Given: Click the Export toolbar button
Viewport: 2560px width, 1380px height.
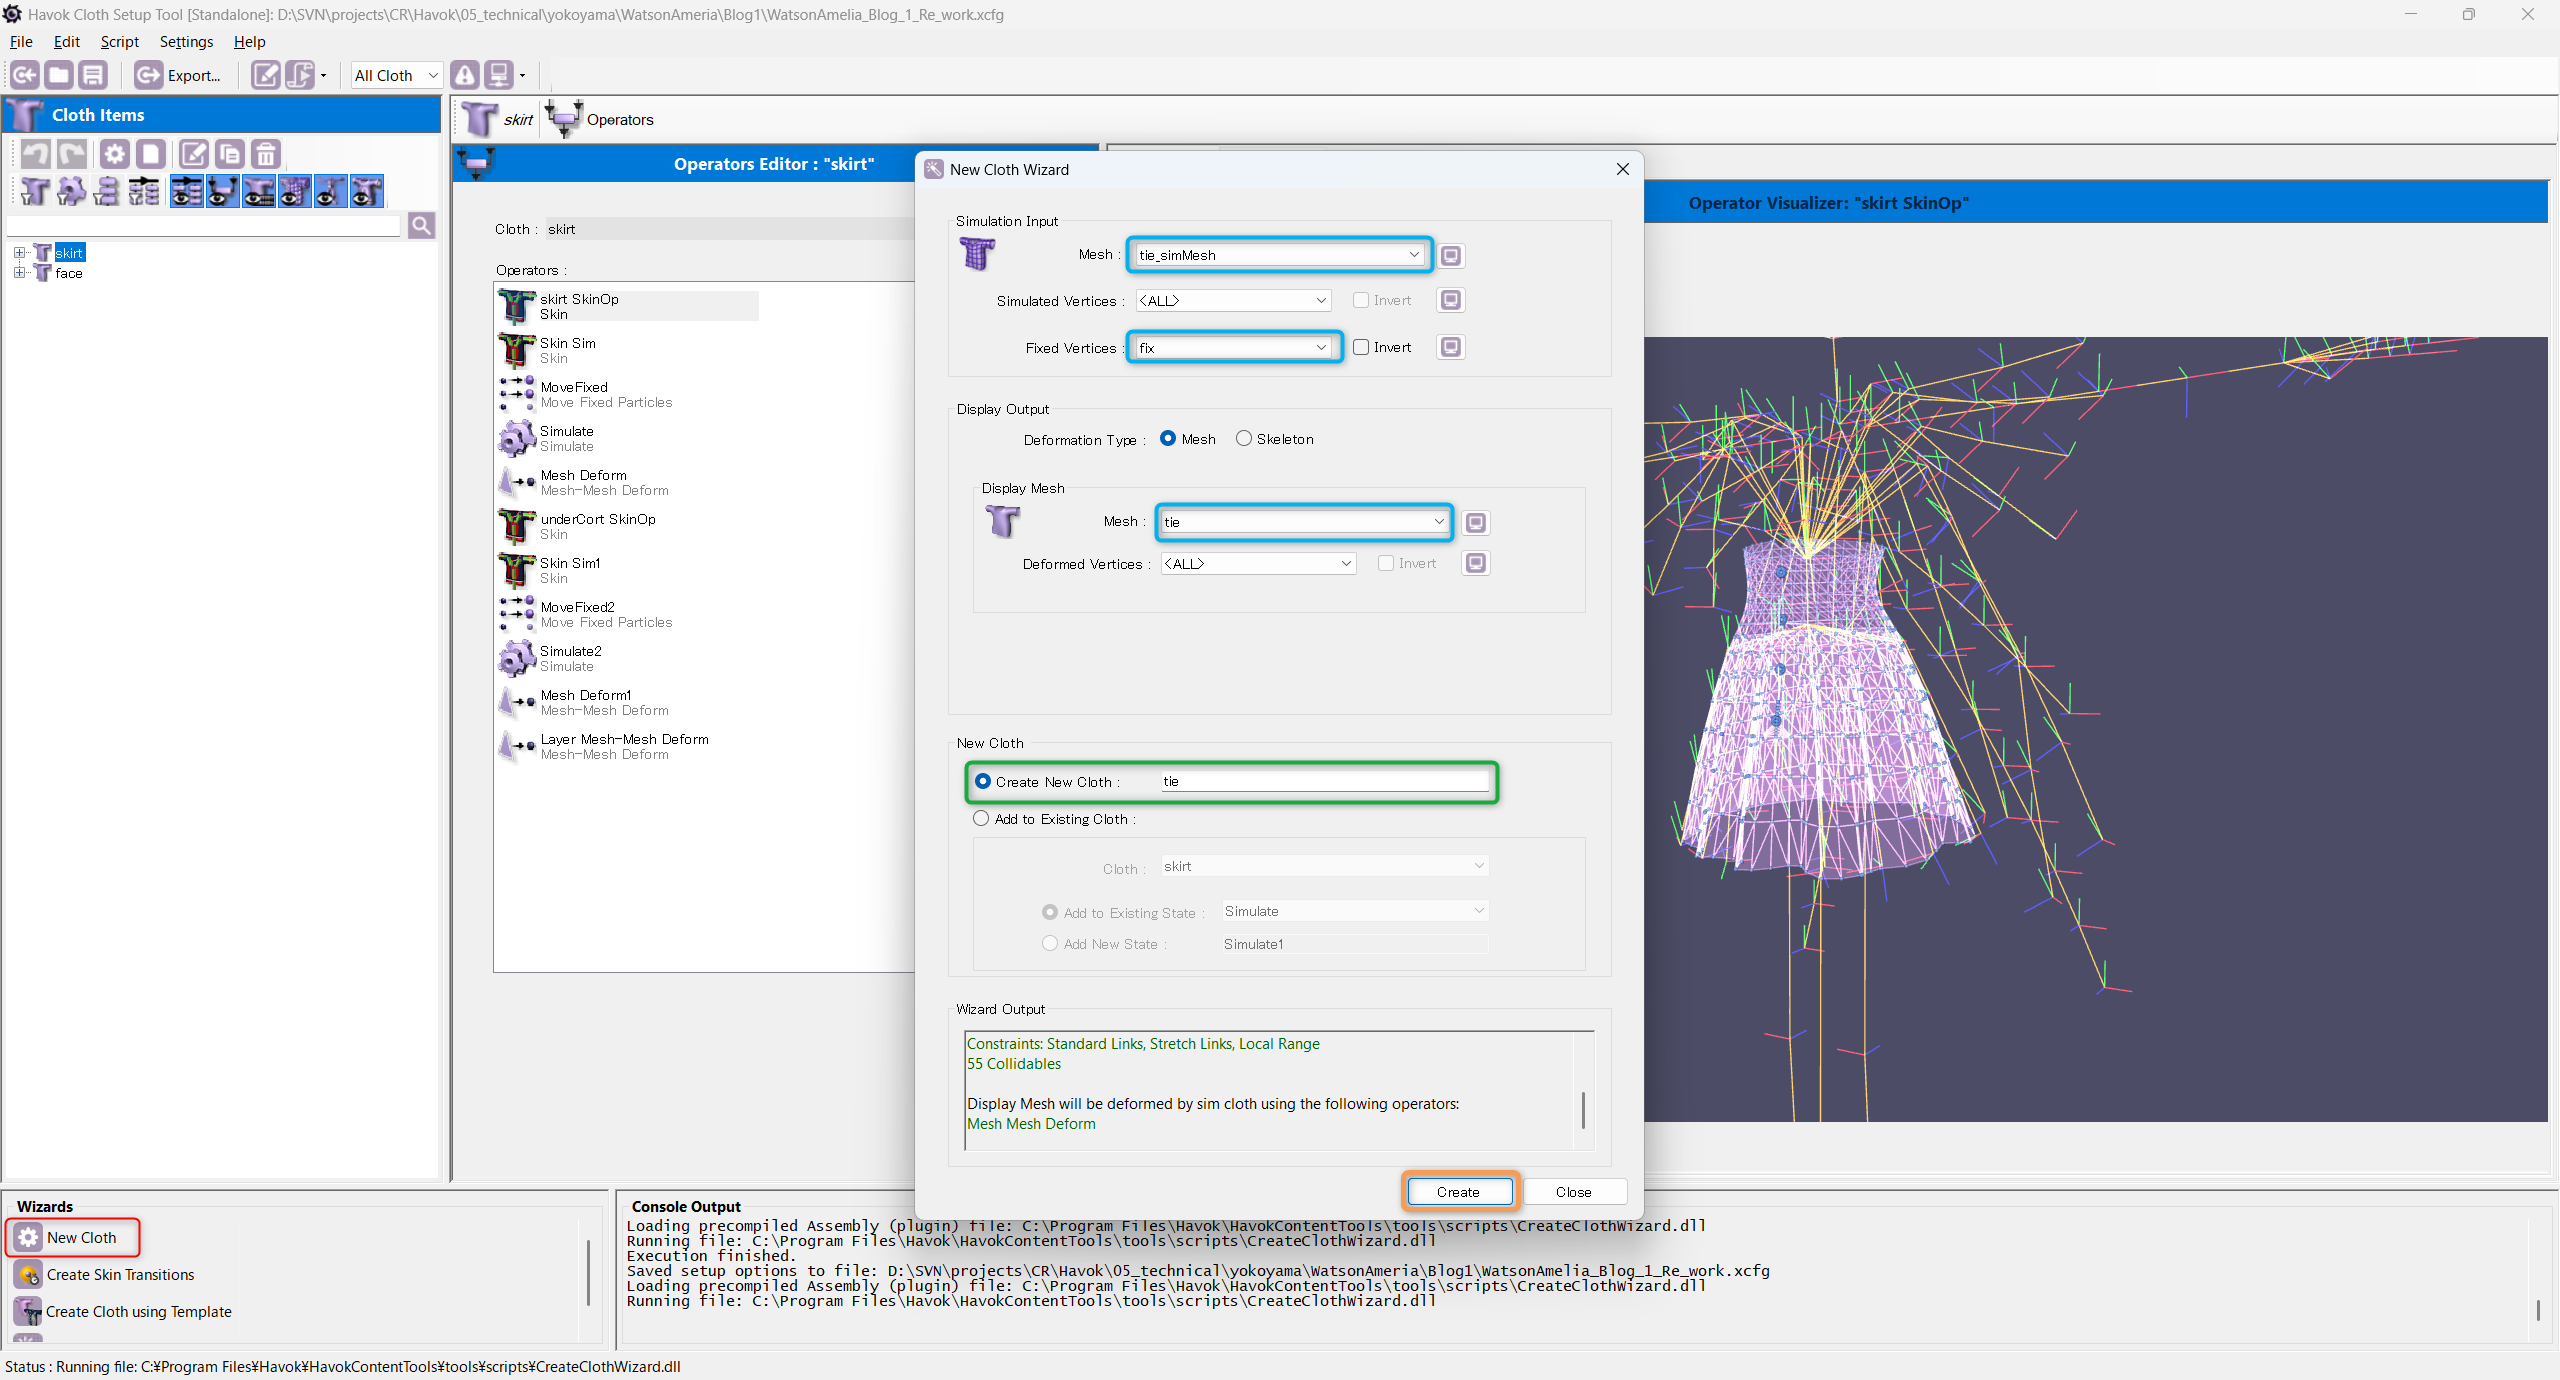Looking at the screenshot, I should (178, 75).
